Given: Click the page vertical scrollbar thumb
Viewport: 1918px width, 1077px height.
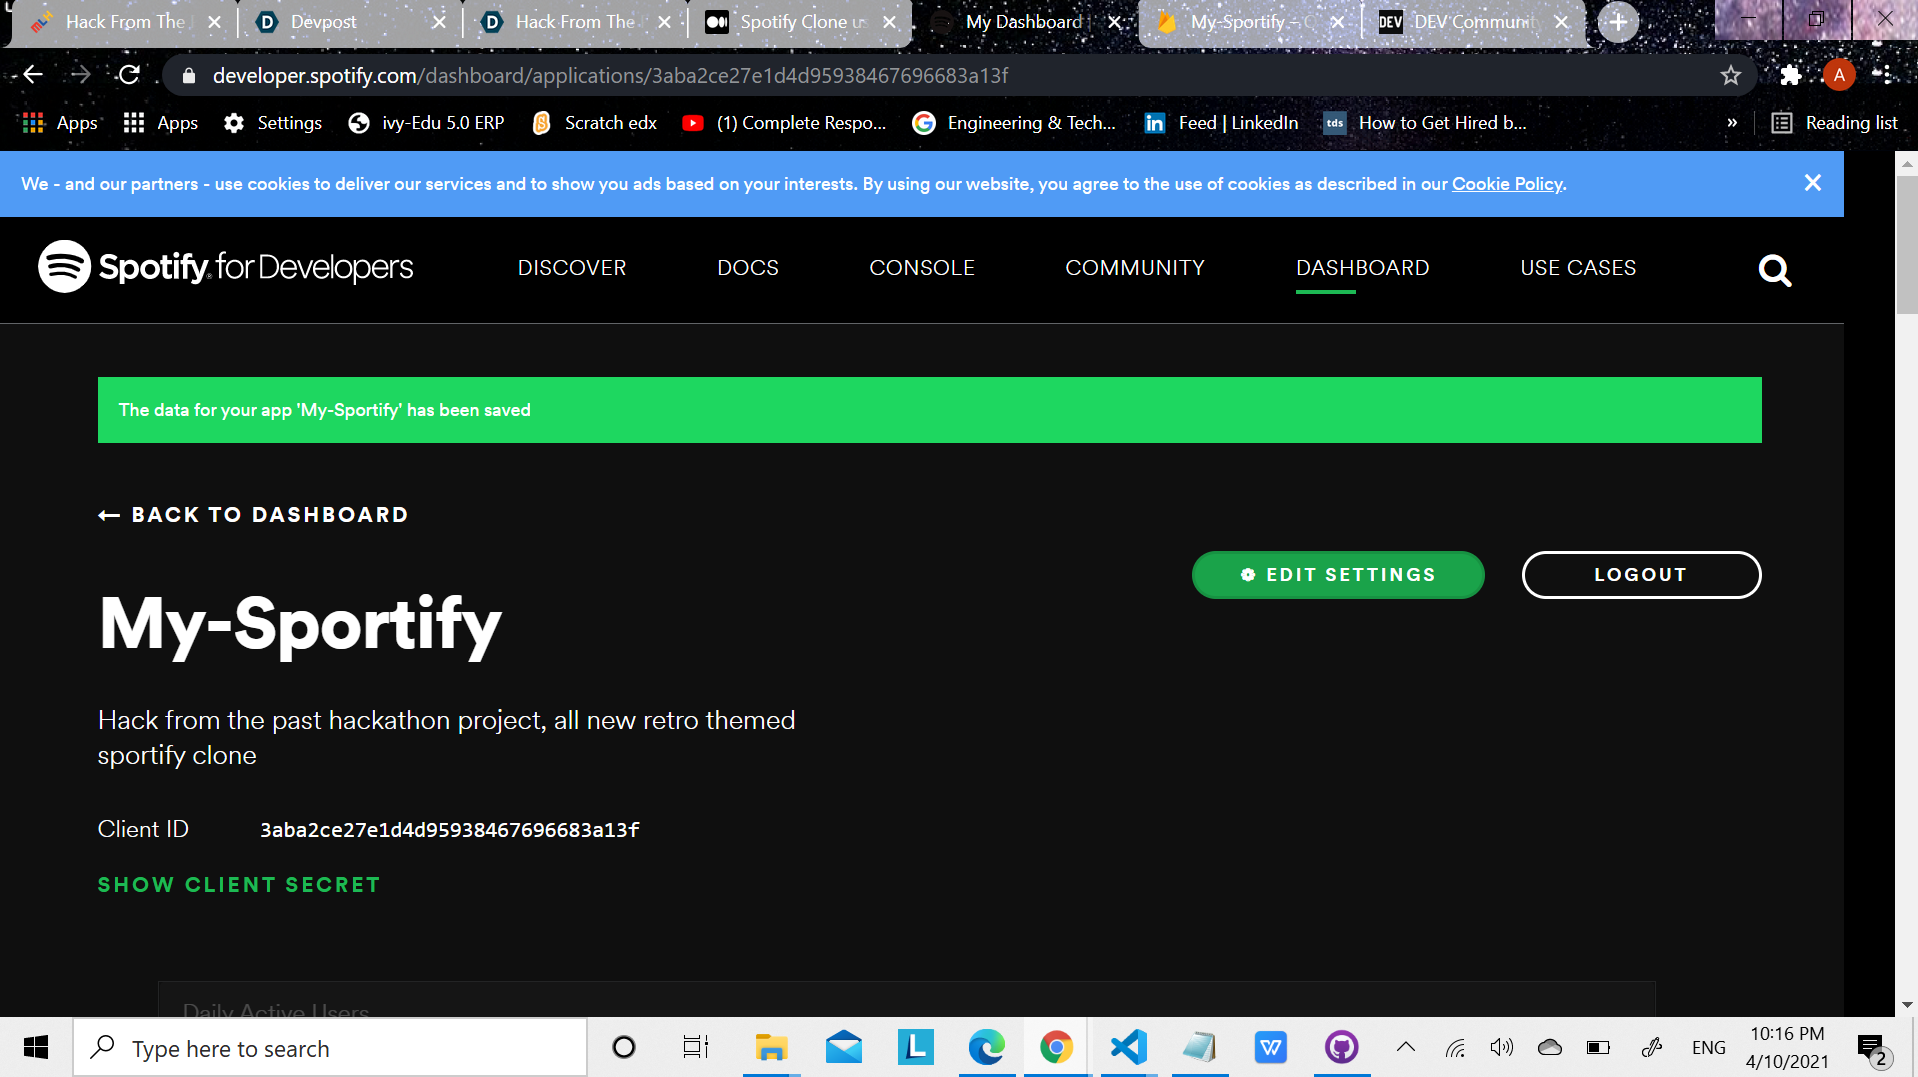Looking at the screenshot, I should 1906,245.
